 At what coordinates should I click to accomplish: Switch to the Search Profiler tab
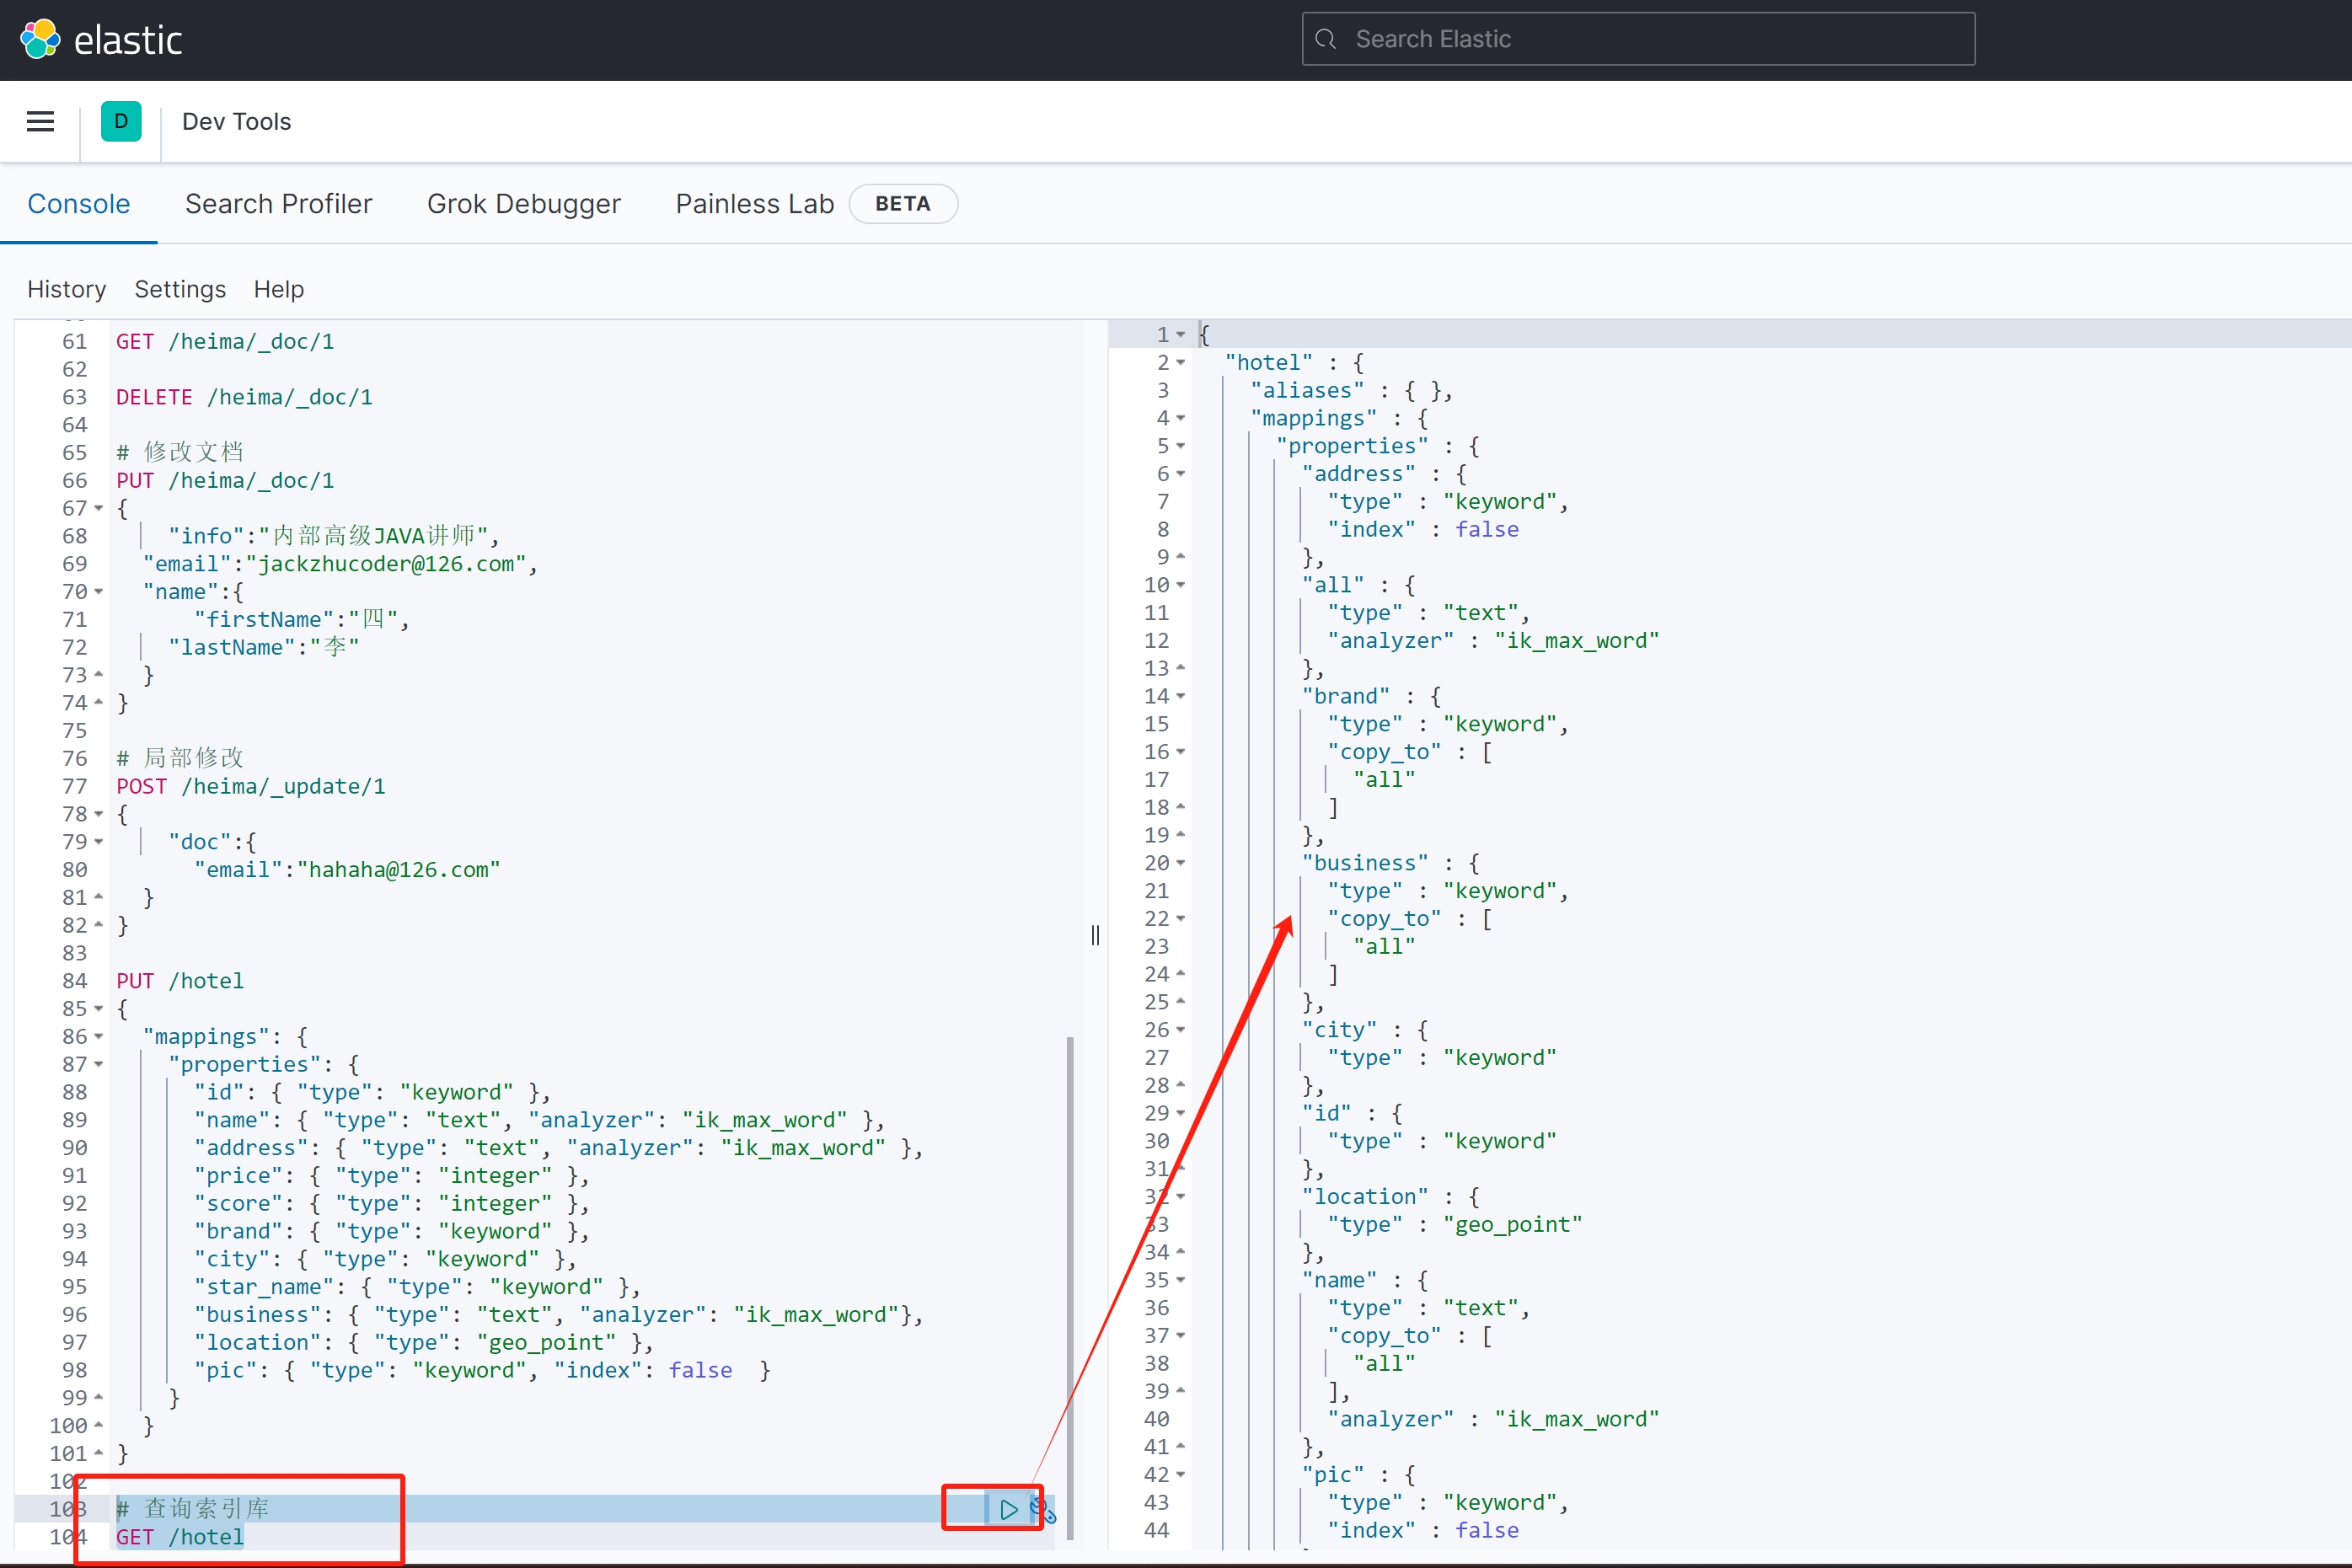click(278, 204)
